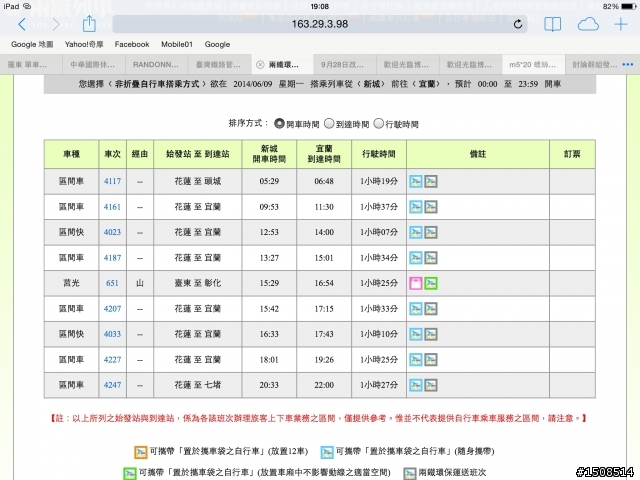This screenshot has width=640, height=480.
Task: Reload the page with the refresh icon
Action: pyautogui.click(x=518, y=24)
